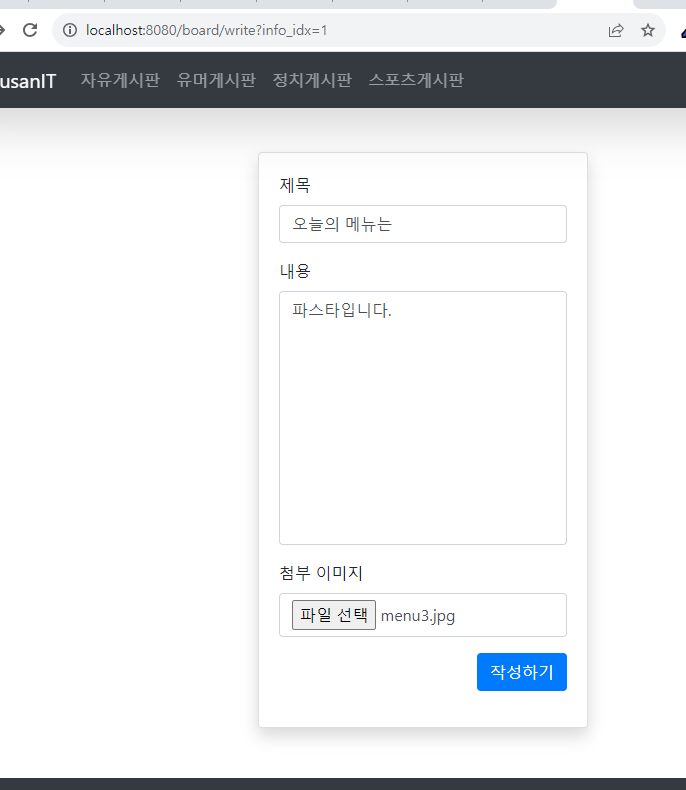Select the 첨부 이미지 label
Viewport: 686px width, 790px height.
(321, 573)
